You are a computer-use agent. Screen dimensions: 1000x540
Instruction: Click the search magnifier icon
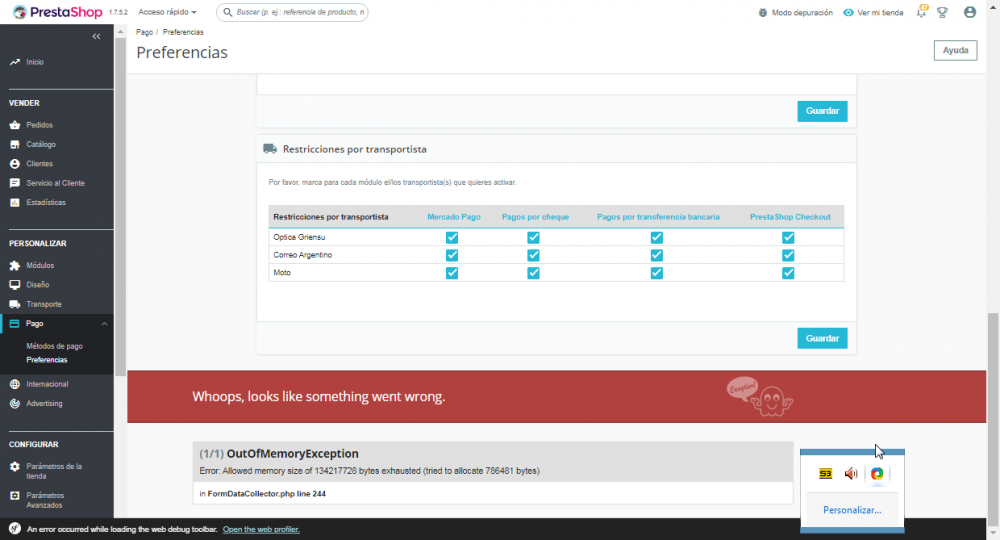[x=227, y=12]
